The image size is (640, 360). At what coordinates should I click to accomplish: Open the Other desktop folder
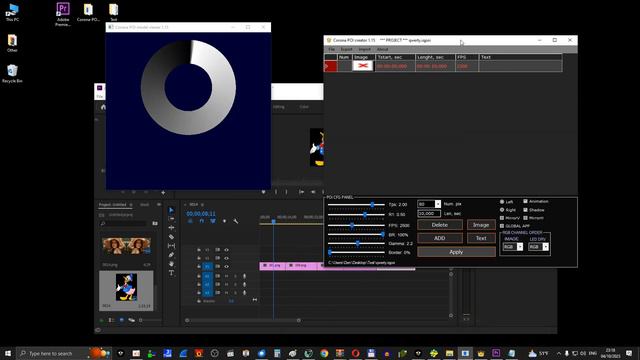pos(12,43)
